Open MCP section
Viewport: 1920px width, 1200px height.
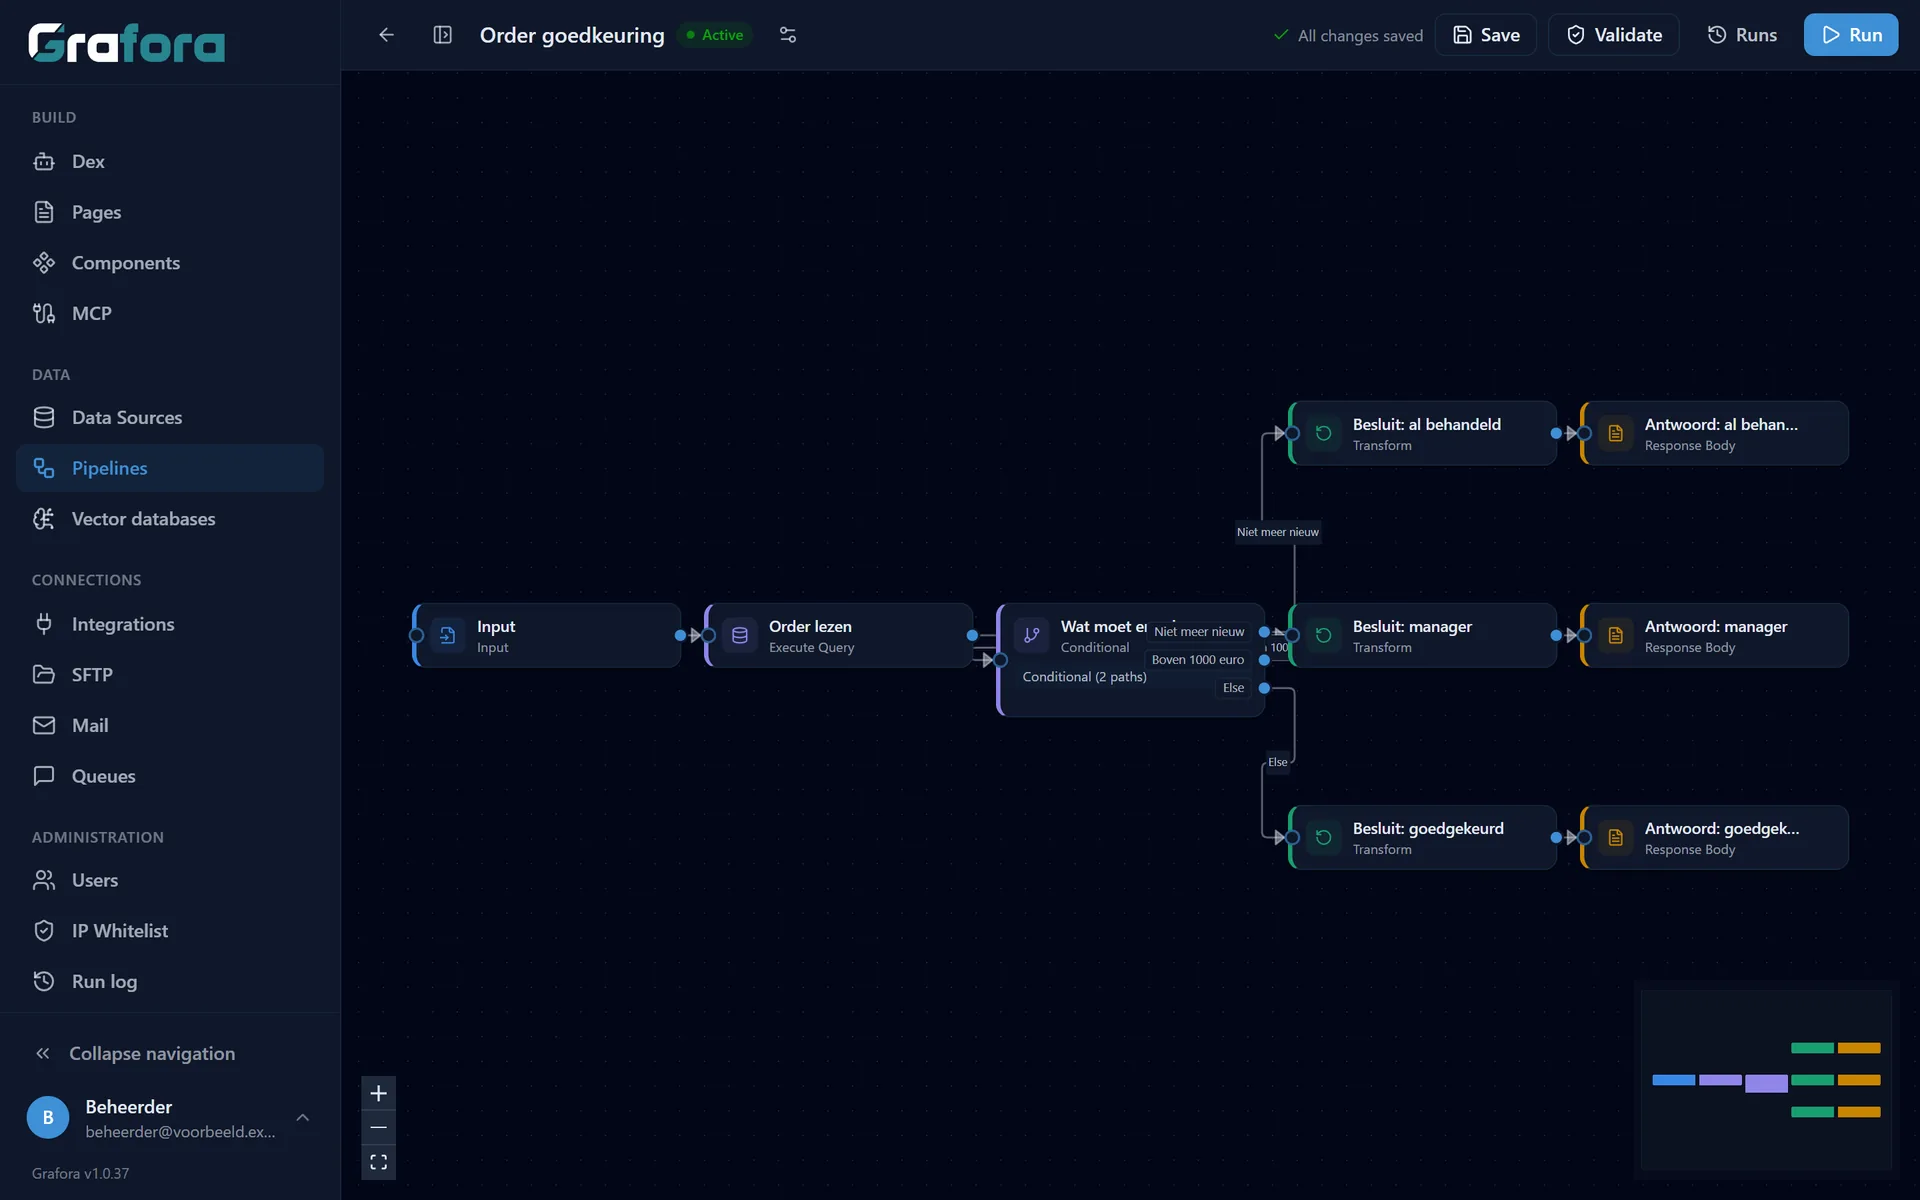pos(170,314)
